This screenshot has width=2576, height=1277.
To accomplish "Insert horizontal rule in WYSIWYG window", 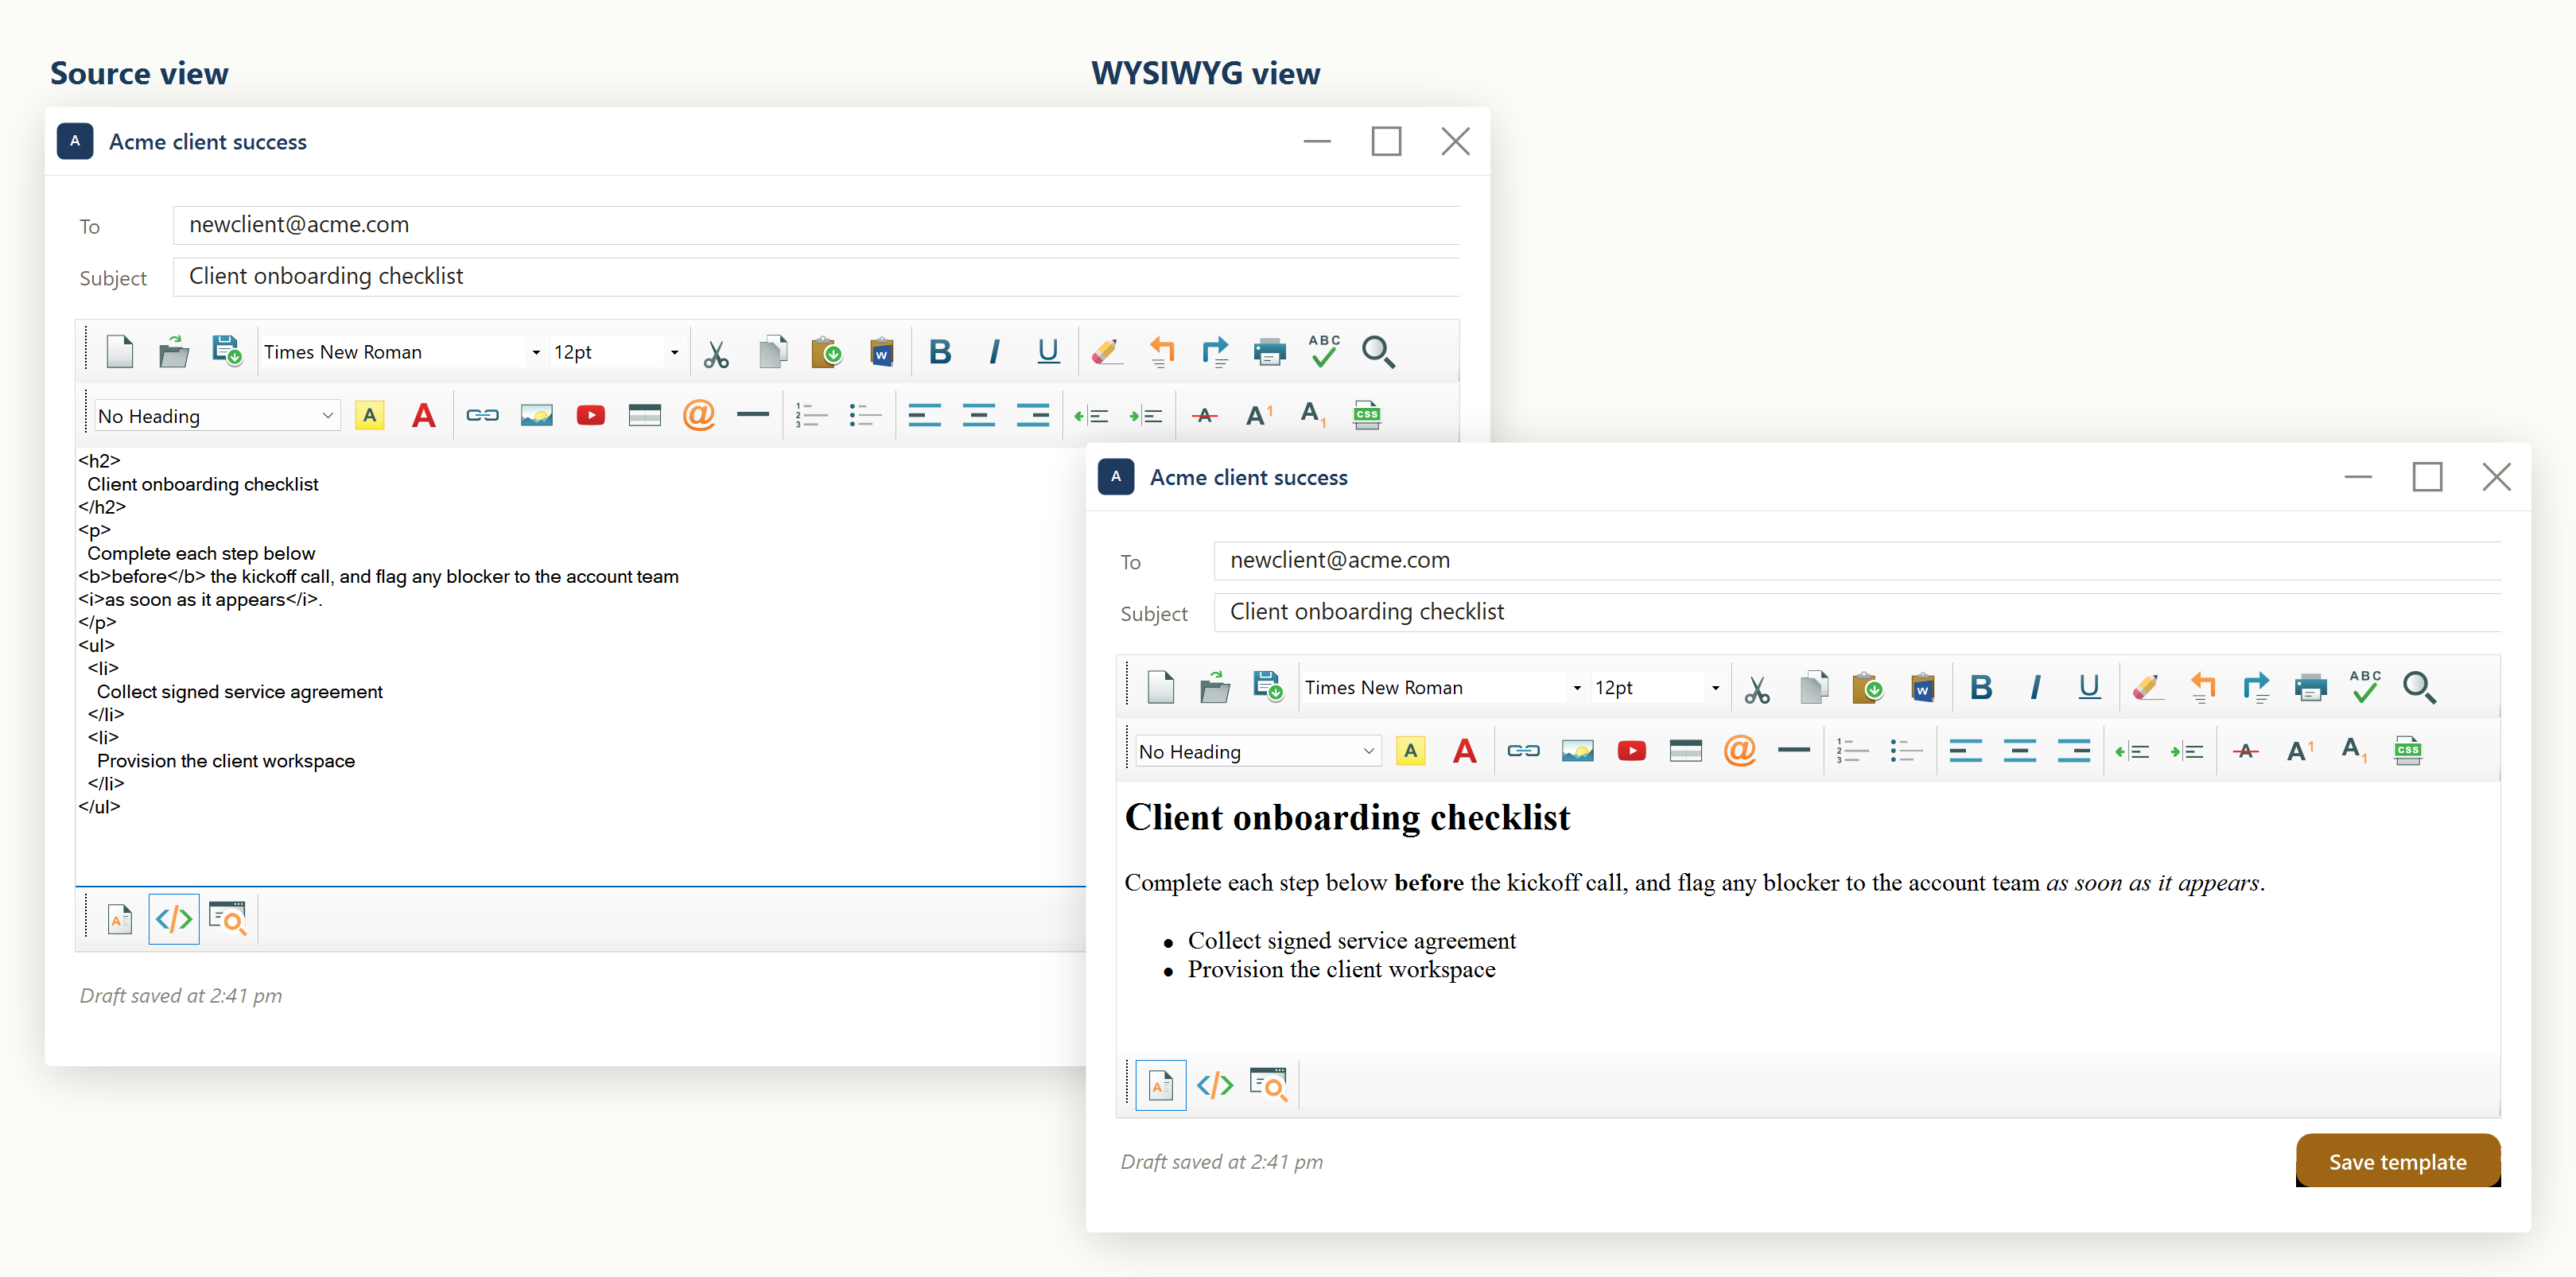I will (1794, 750).
